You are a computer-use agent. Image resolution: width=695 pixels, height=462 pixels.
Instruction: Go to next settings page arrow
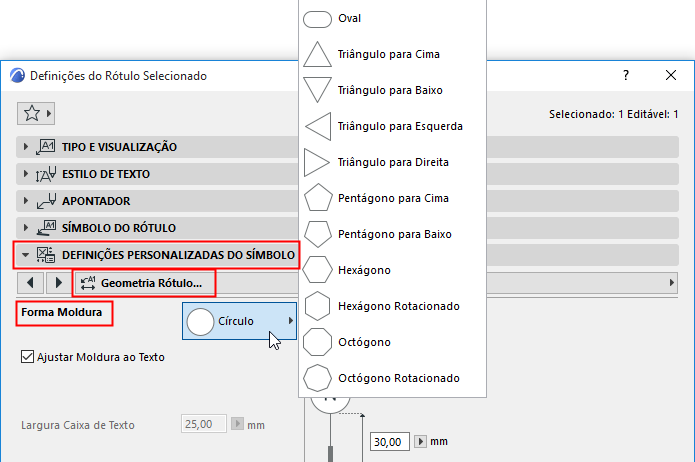coord(59,283)
